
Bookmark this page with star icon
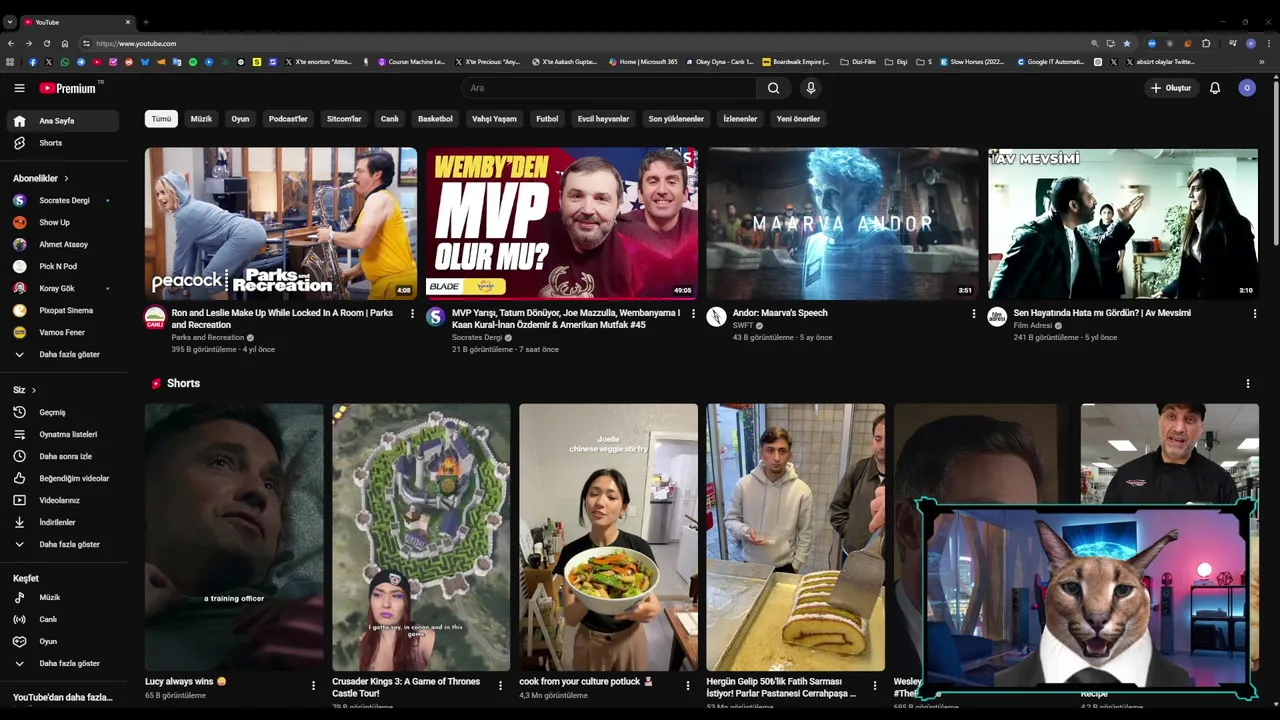pyautogui.click(x=1127, y=43)
